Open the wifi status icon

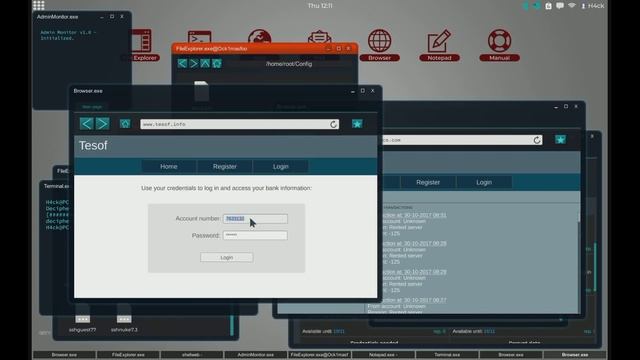(x=572, y=6)
